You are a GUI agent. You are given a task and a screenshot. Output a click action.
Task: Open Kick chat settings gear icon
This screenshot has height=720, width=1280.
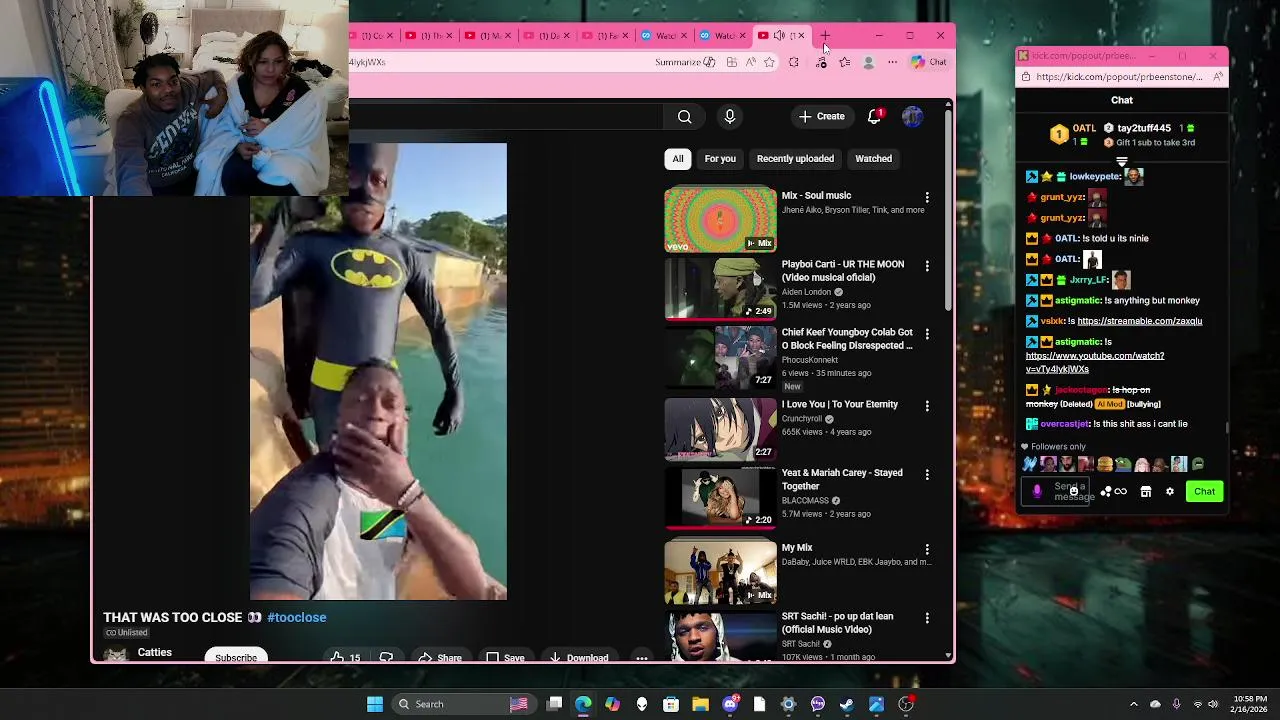[x=1170, y=492]
